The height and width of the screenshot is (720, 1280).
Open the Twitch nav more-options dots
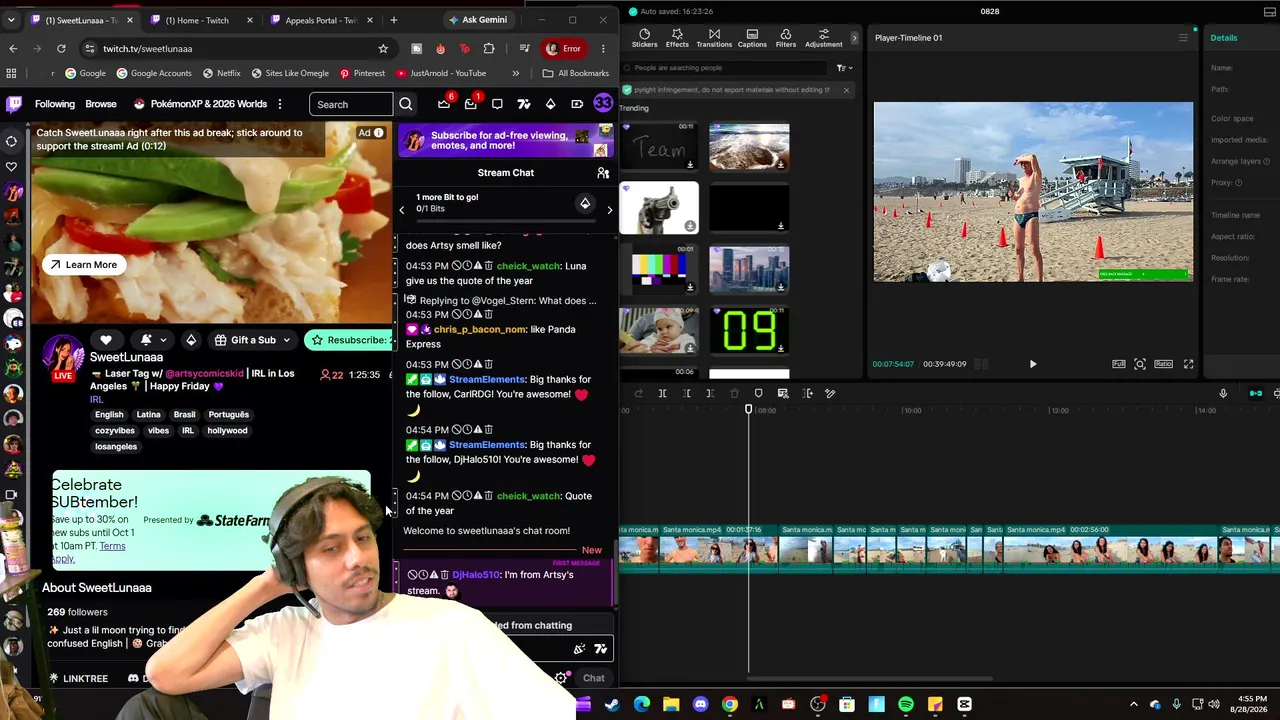[280, 104]
